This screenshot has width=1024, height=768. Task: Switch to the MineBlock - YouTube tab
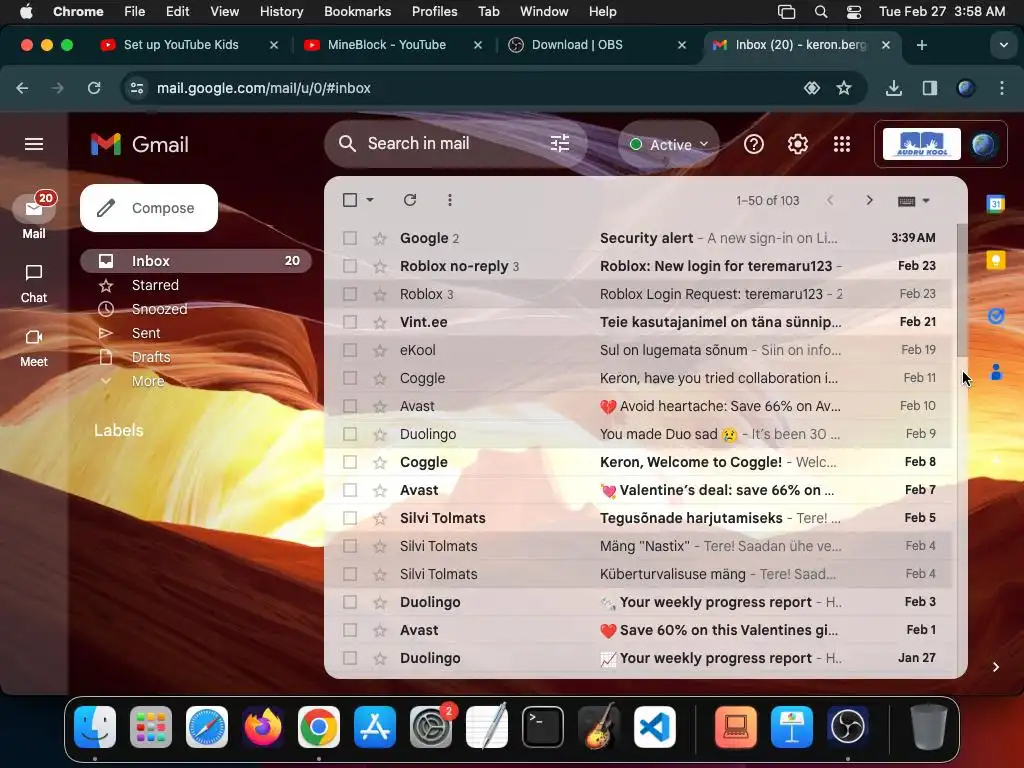click(387, 45)
